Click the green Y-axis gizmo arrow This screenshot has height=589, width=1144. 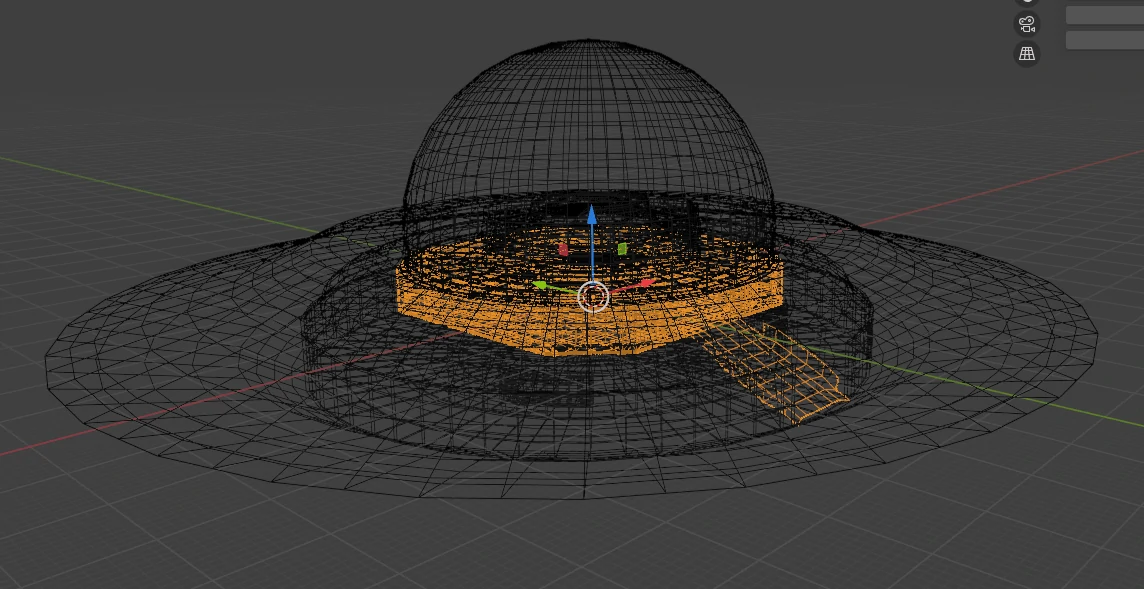click(541, 286)
